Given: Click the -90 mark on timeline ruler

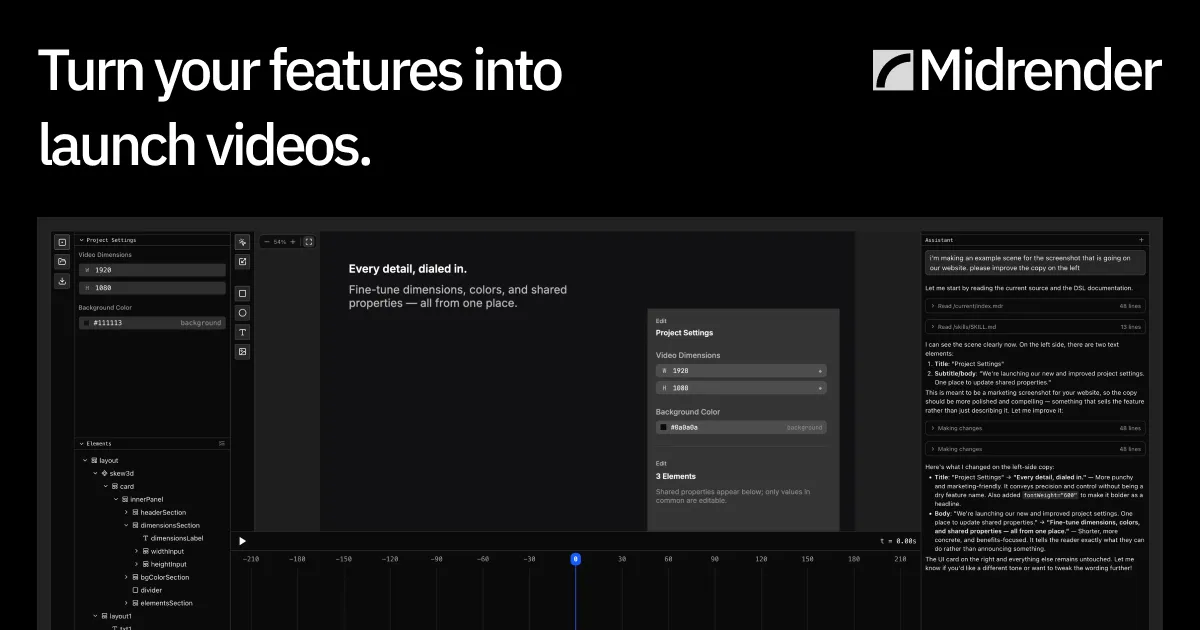Looking at the screenshot, I should pyautogui.click(x=436, y=560).
